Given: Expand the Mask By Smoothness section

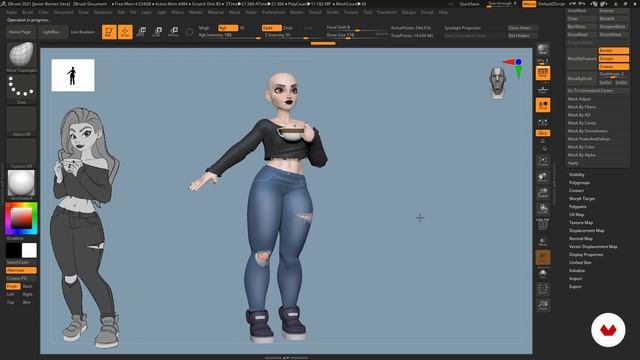Looking at the screenshot, I should pyautogui.click(x=587, y=131).
